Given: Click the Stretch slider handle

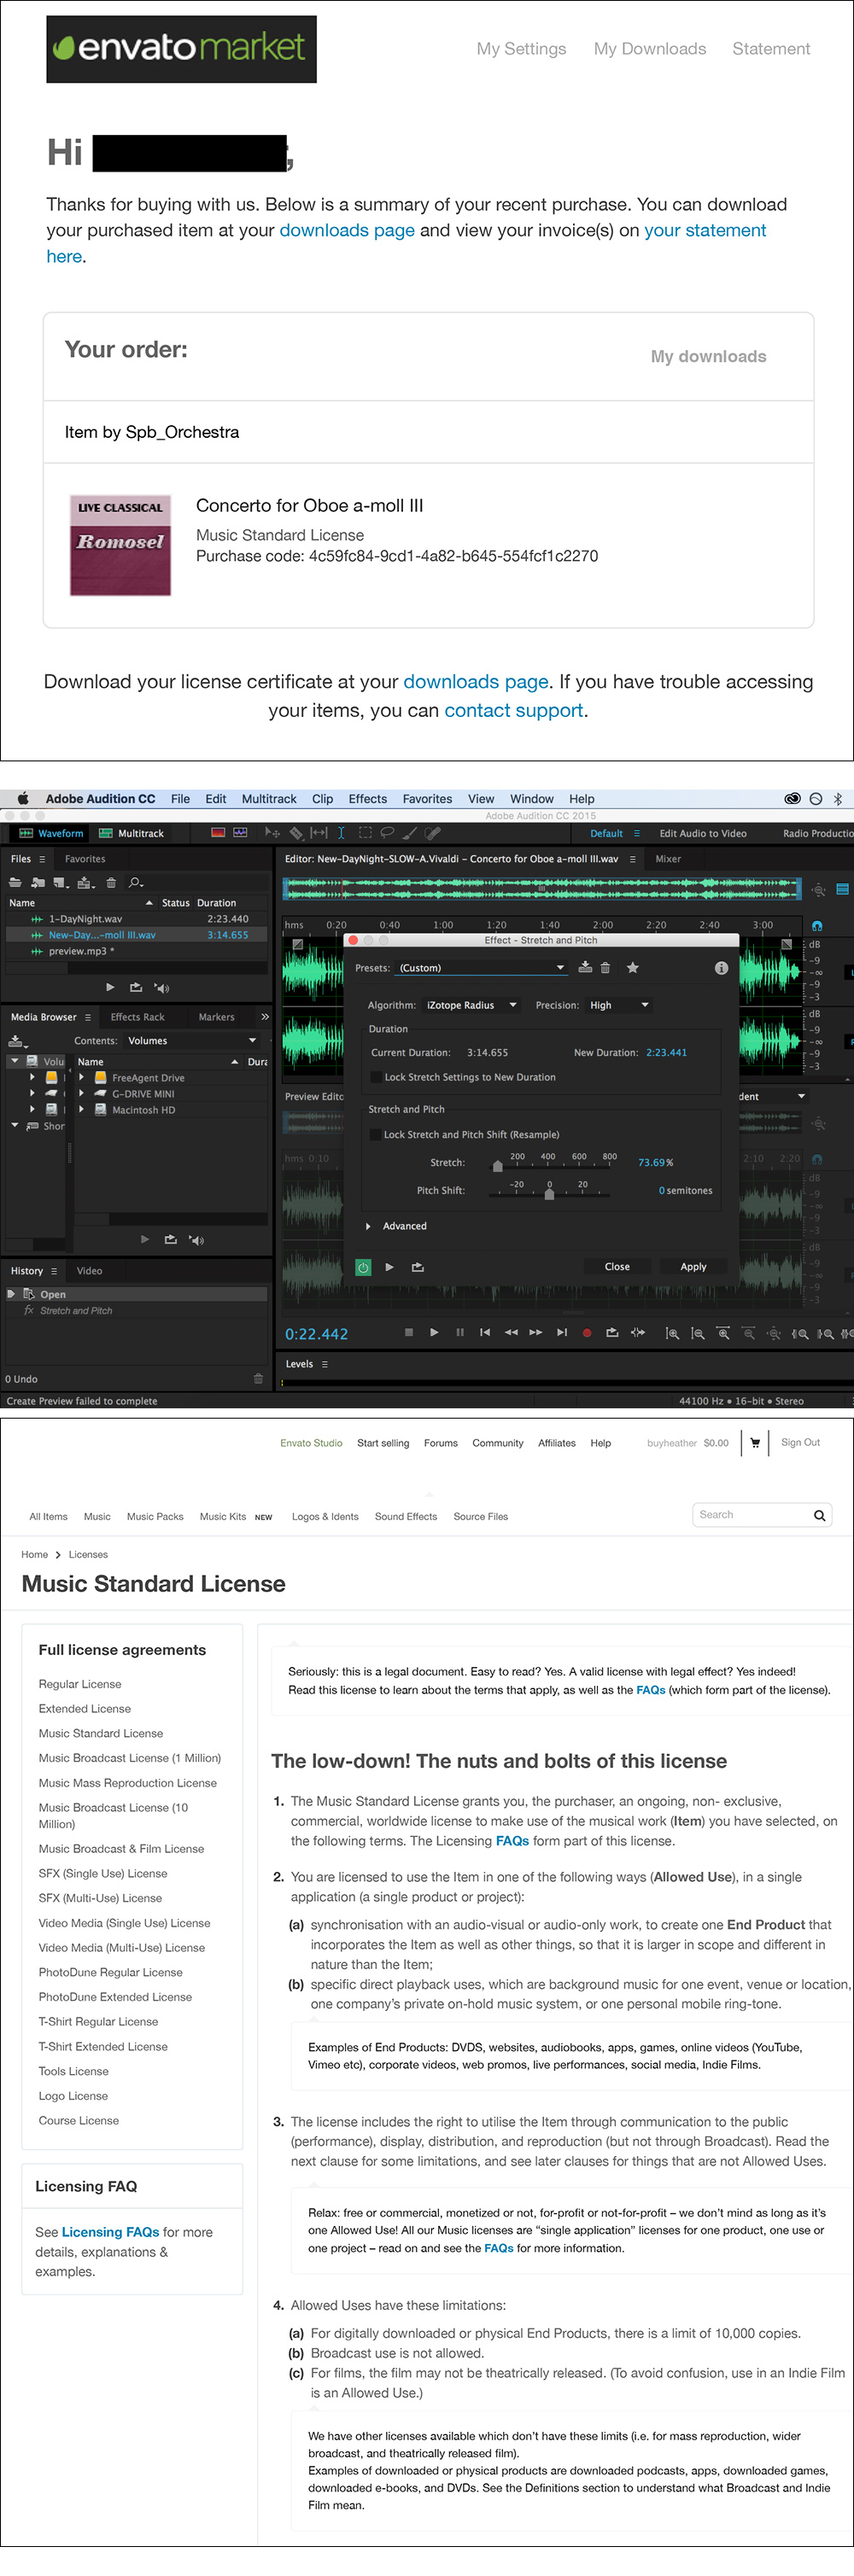Looking at the screenshot, I should [498, 1166].
